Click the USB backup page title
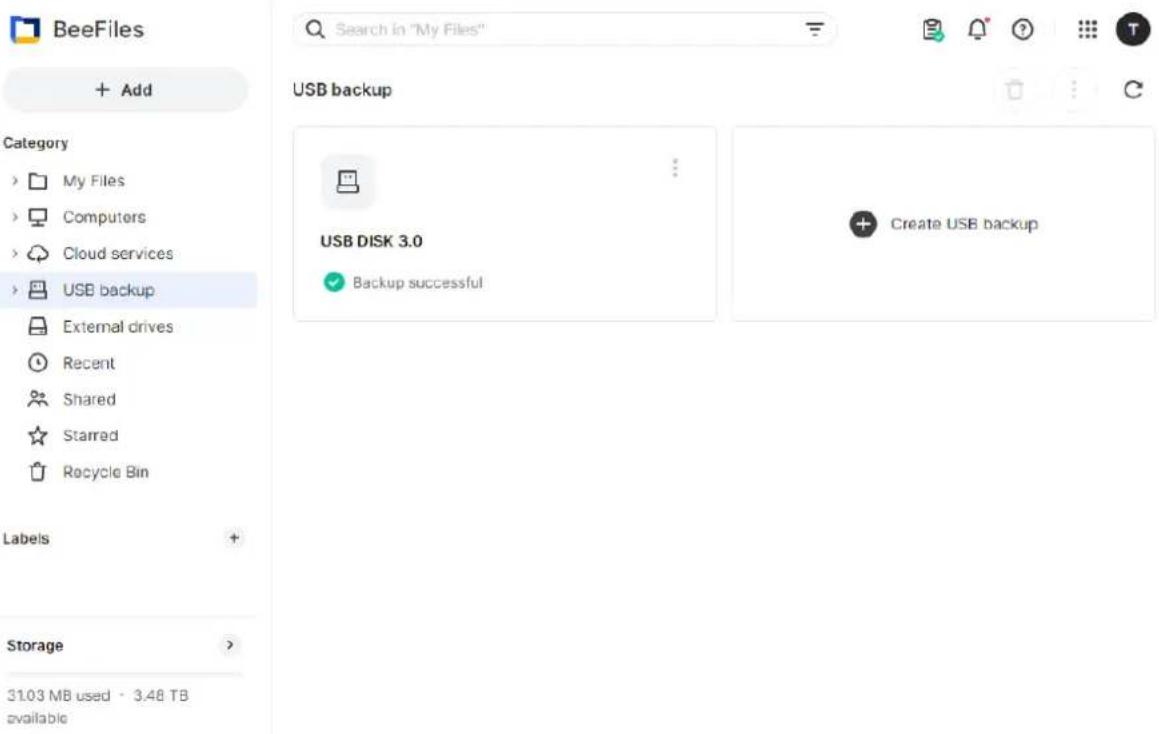Viewport: 1159px width, 734px height. (x=342, y=89)
